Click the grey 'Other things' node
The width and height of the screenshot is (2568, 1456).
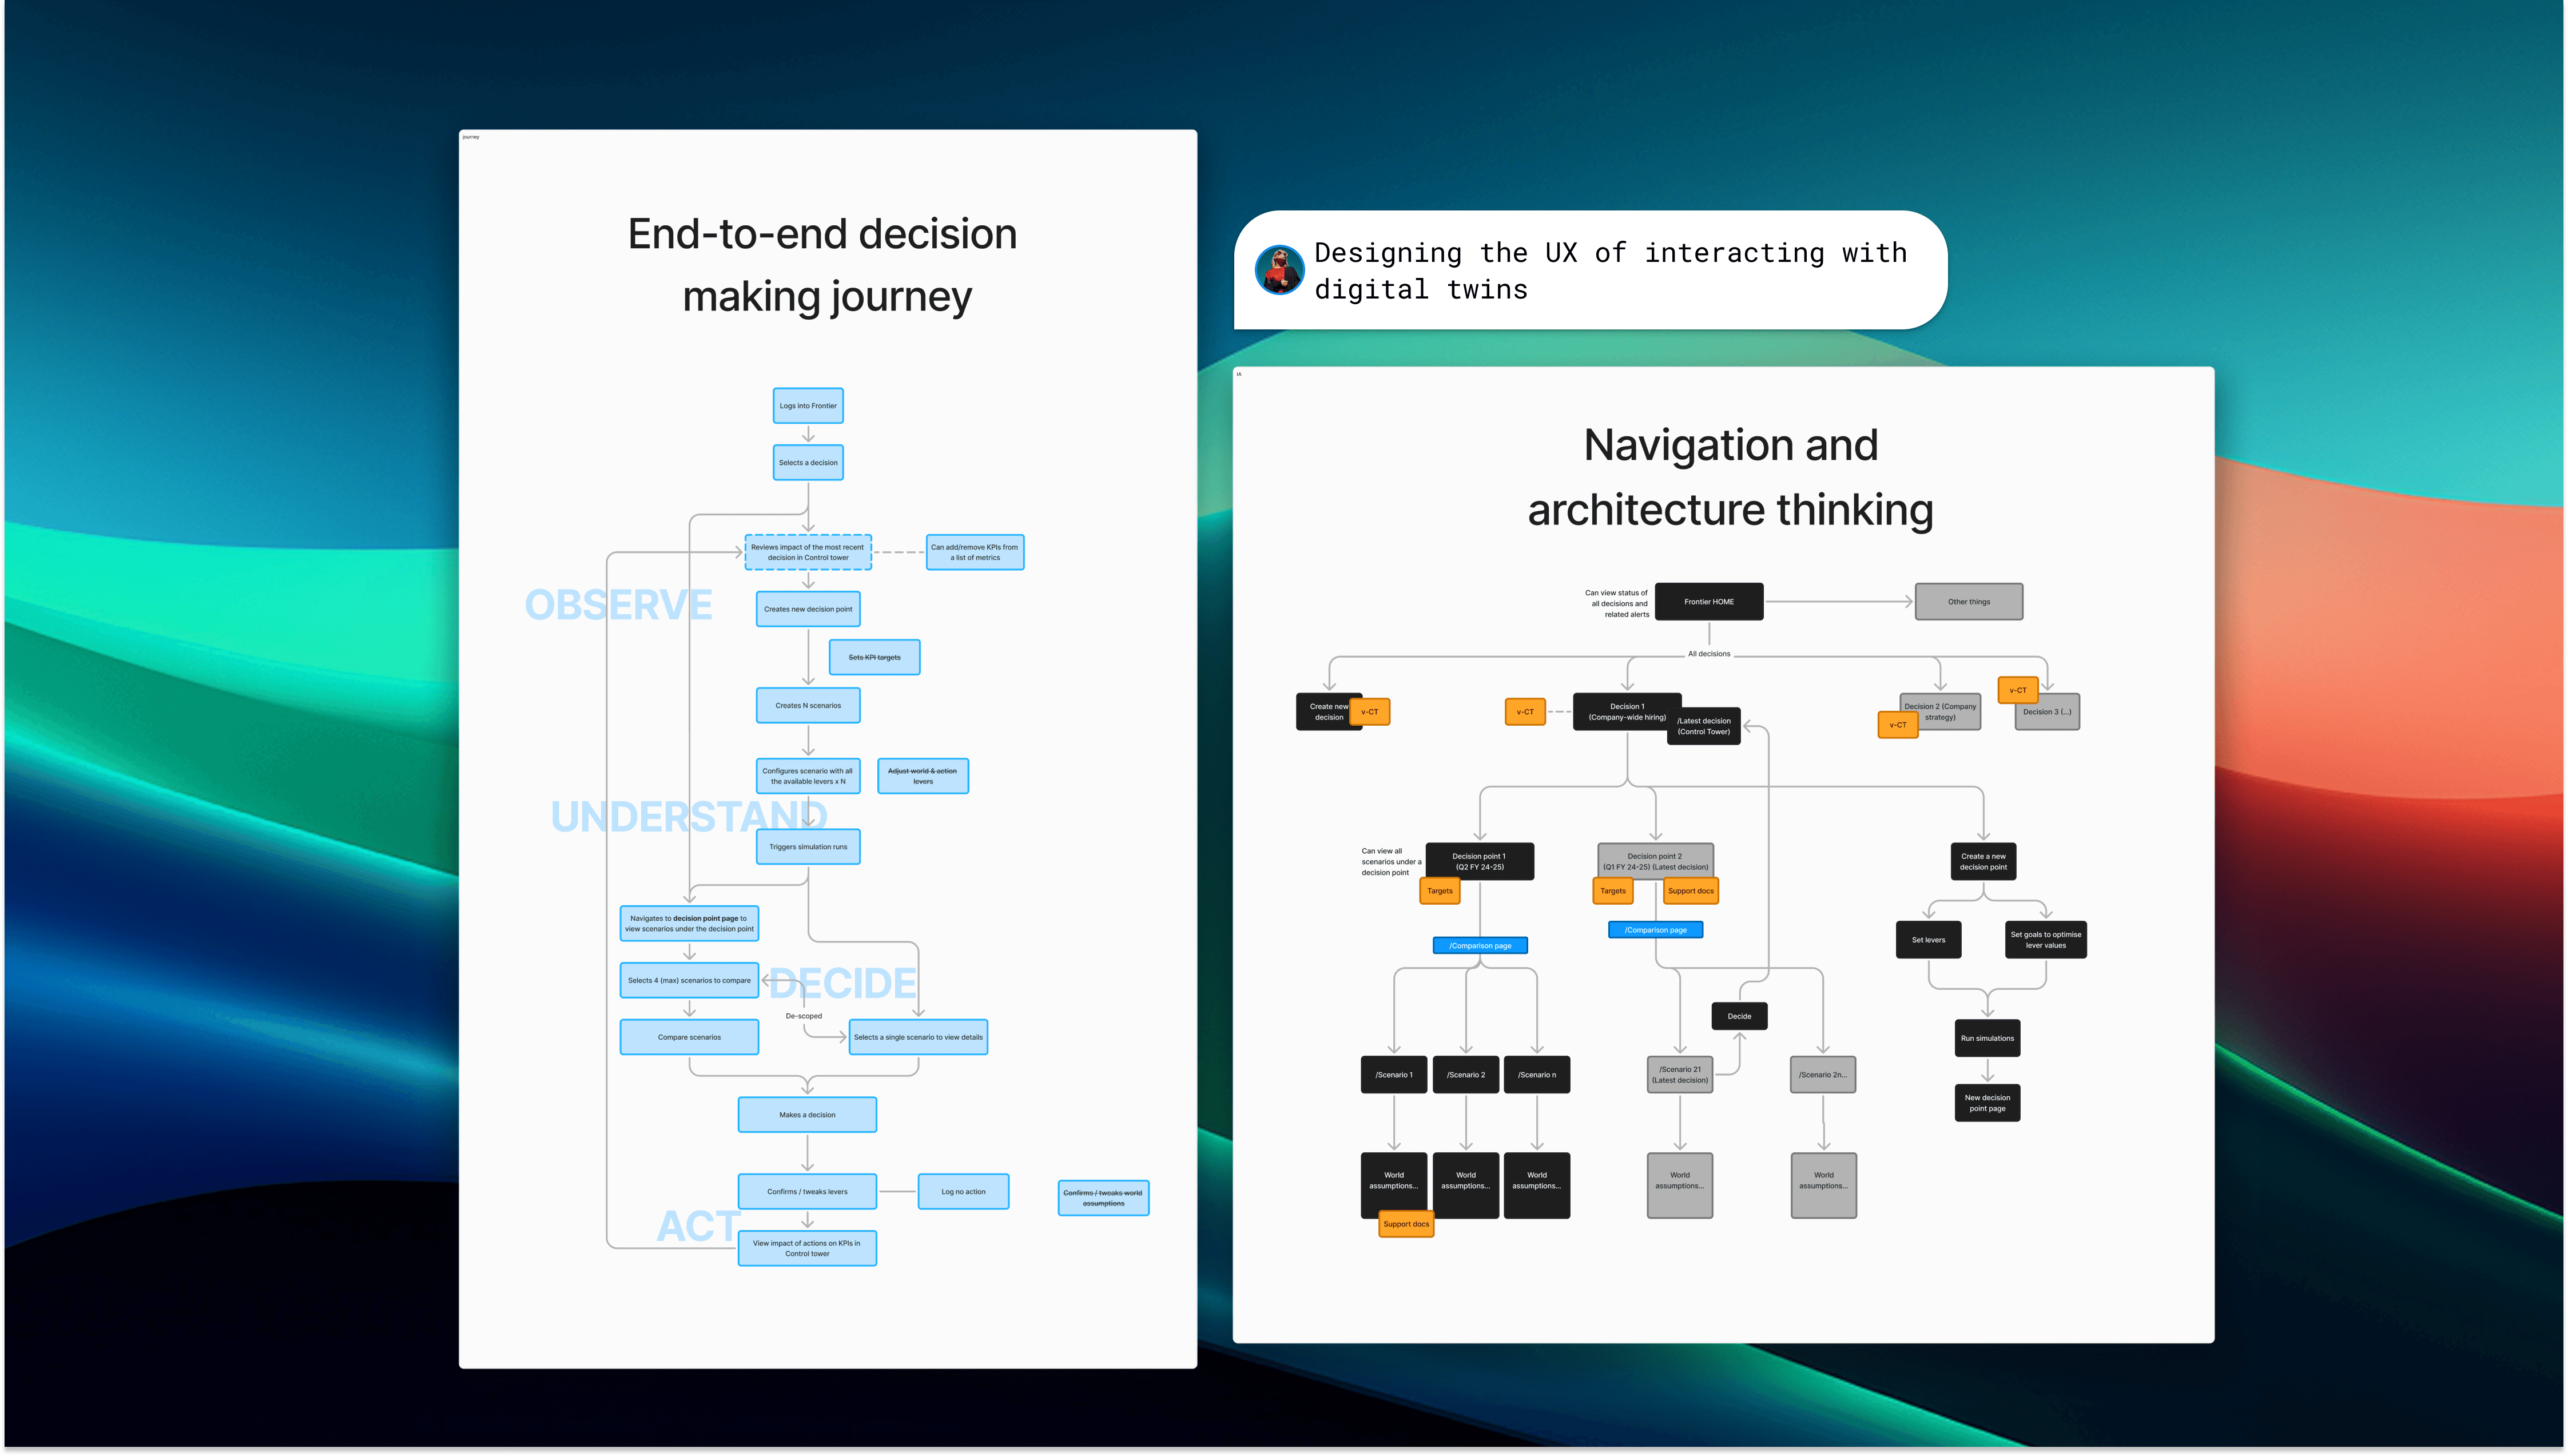(x=1968, y=602)
